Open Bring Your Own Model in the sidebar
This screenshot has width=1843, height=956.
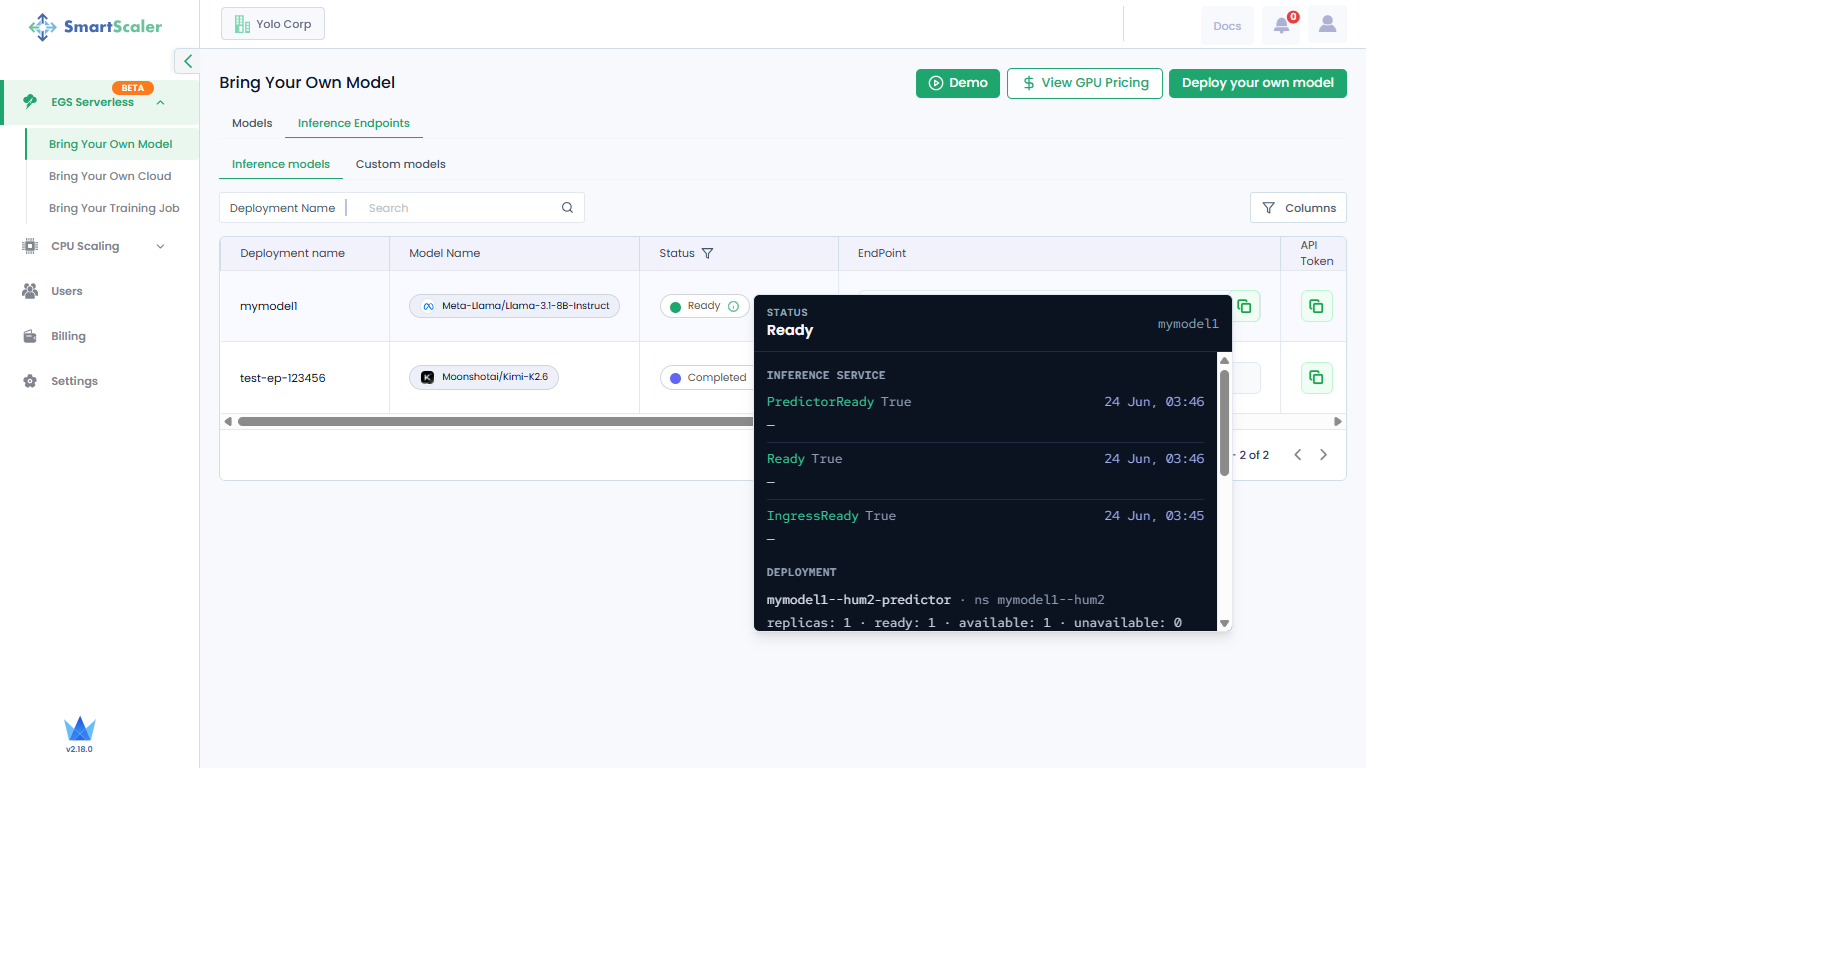[x=111, y=144]
